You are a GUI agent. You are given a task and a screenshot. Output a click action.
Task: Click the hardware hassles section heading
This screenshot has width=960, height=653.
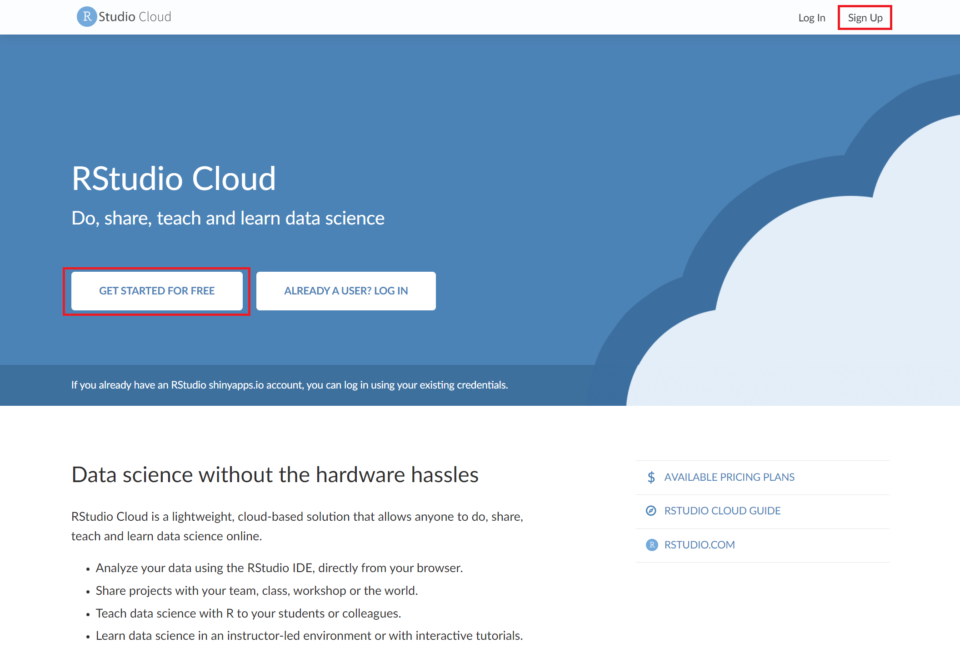click(274, 474)
